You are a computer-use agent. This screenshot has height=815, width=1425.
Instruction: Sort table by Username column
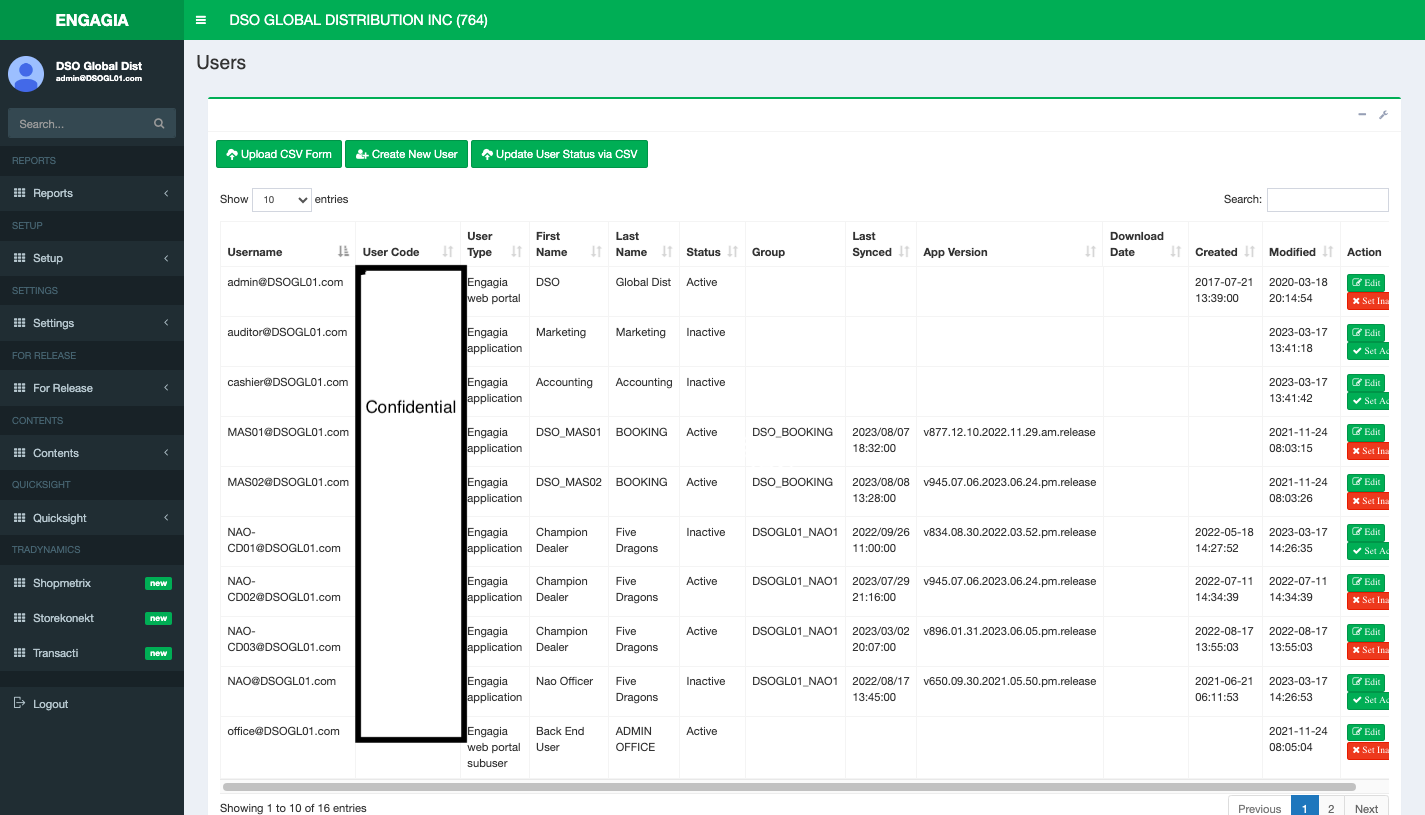click(287, 244)
